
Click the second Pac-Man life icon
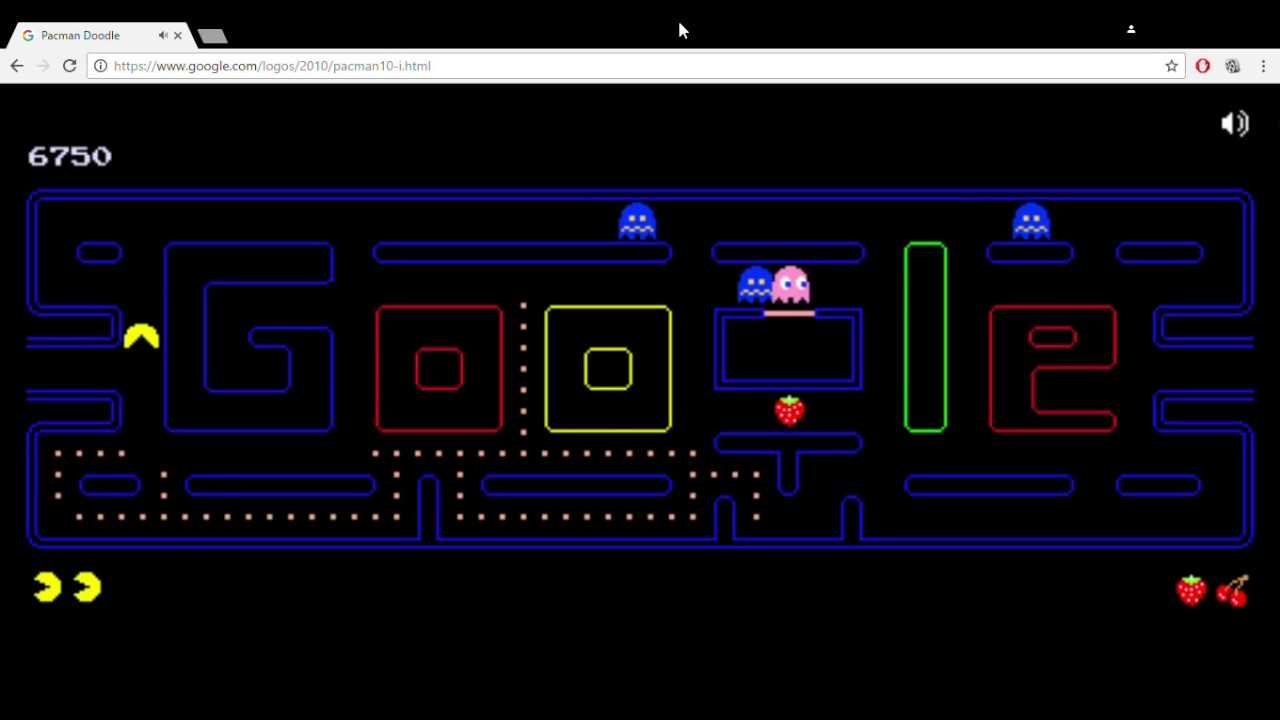(87, 587)
